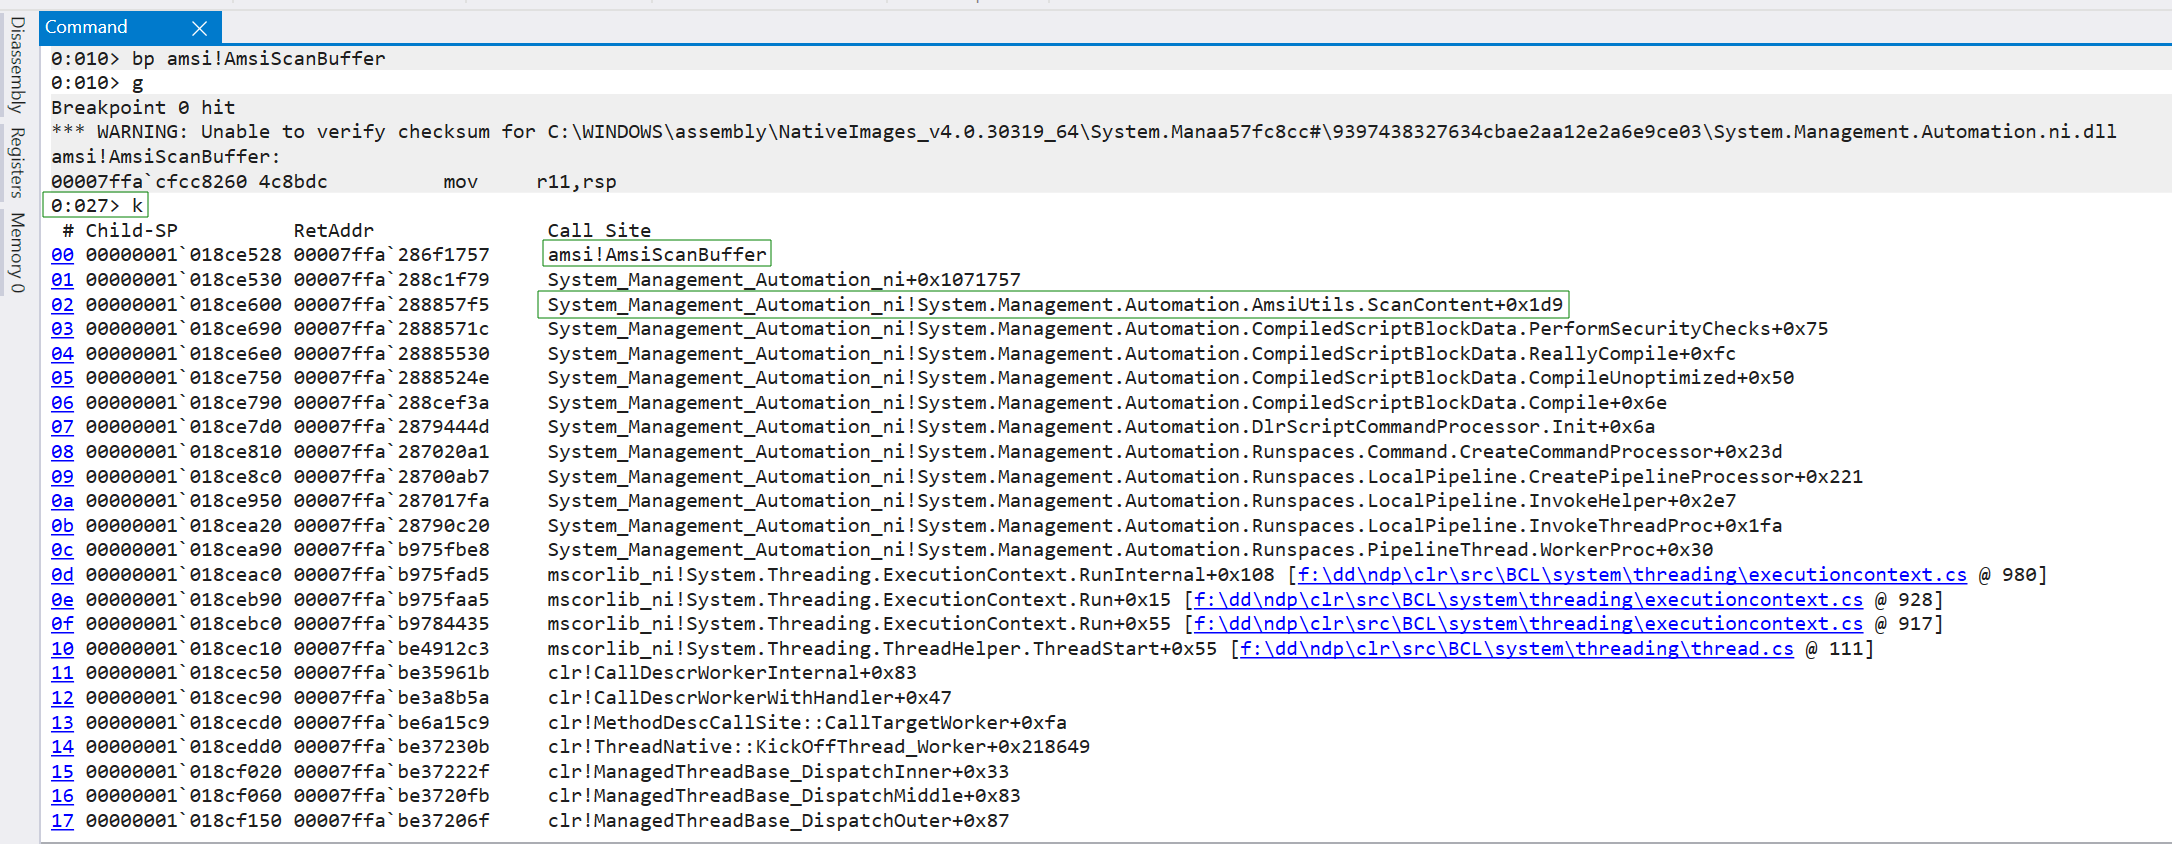This screenshot has width=2172, height=844.
Task: Open the Memory 0 side panel
Action: click(17, 252)
